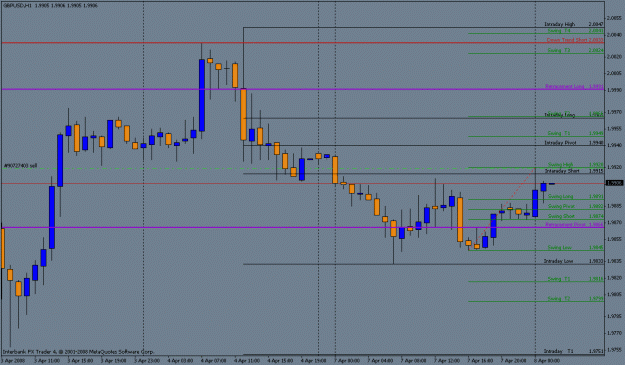Click the '#90727403 sell' order label
Screen dimensions: 625x365
pos(20,166)
